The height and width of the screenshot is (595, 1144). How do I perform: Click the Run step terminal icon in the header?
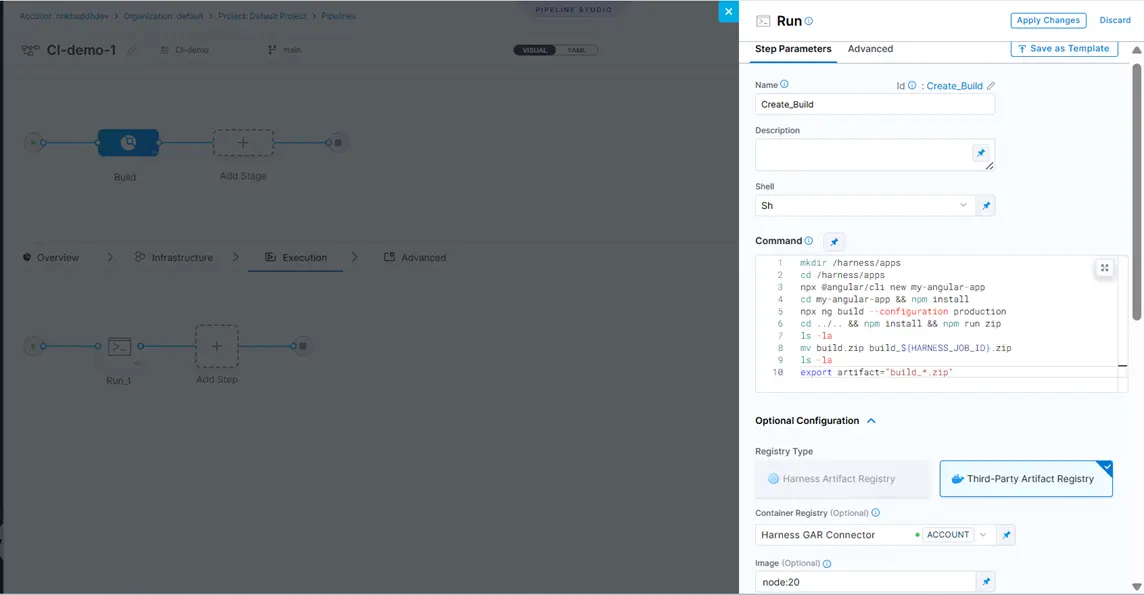pos(763,21)
